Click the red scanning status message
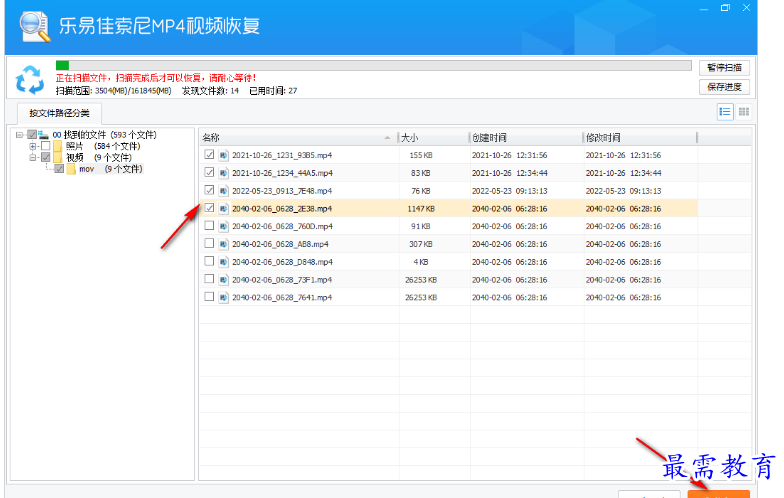This screenshot has width=784, height=498. 156,78
